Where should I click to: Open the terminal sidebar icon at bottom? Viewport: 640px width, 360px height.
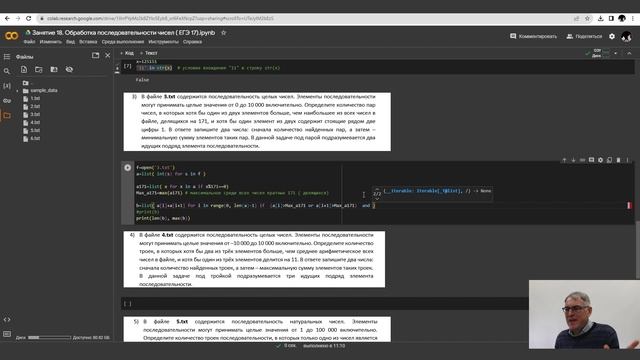7,334
